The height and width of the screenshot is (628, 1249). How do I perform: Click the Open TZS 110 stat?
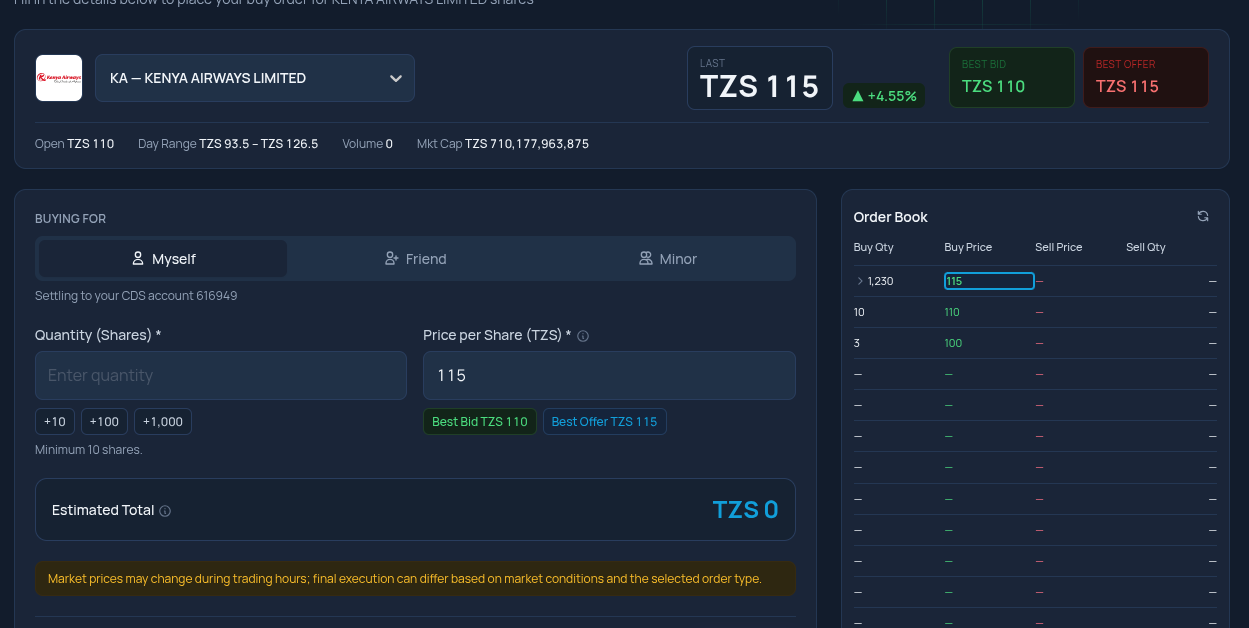point(75,144)
